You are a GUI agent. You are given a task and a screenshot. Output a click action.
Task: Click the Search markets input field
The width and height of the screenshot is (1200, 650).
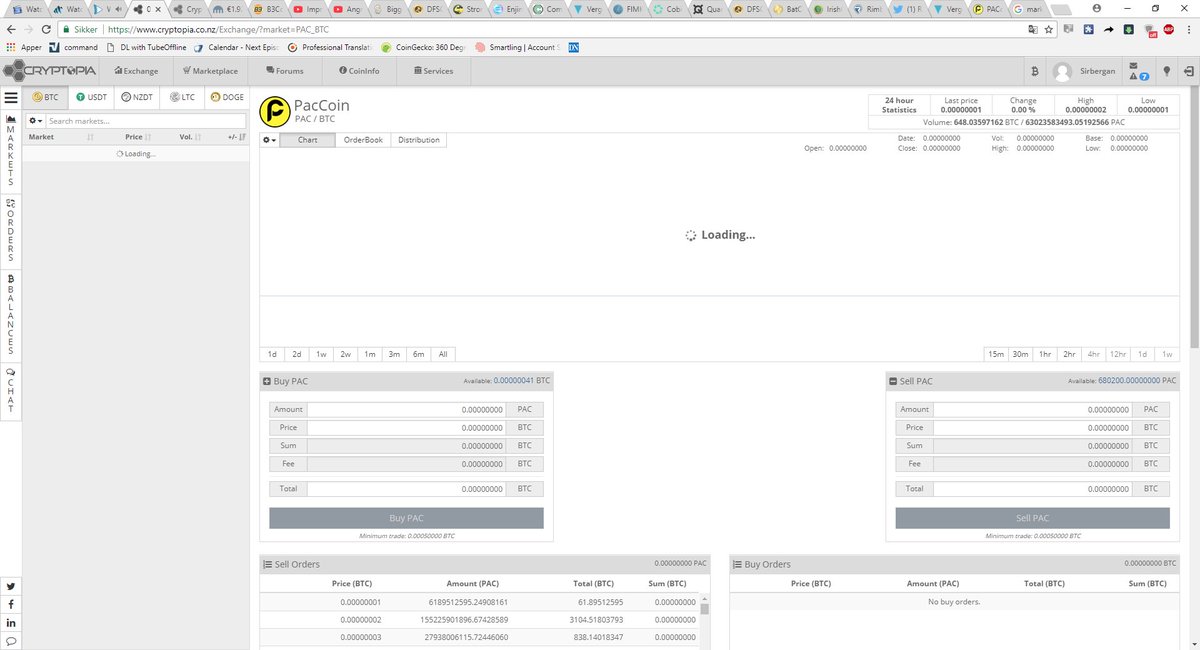pyautogui.click(x=146, y=121)
